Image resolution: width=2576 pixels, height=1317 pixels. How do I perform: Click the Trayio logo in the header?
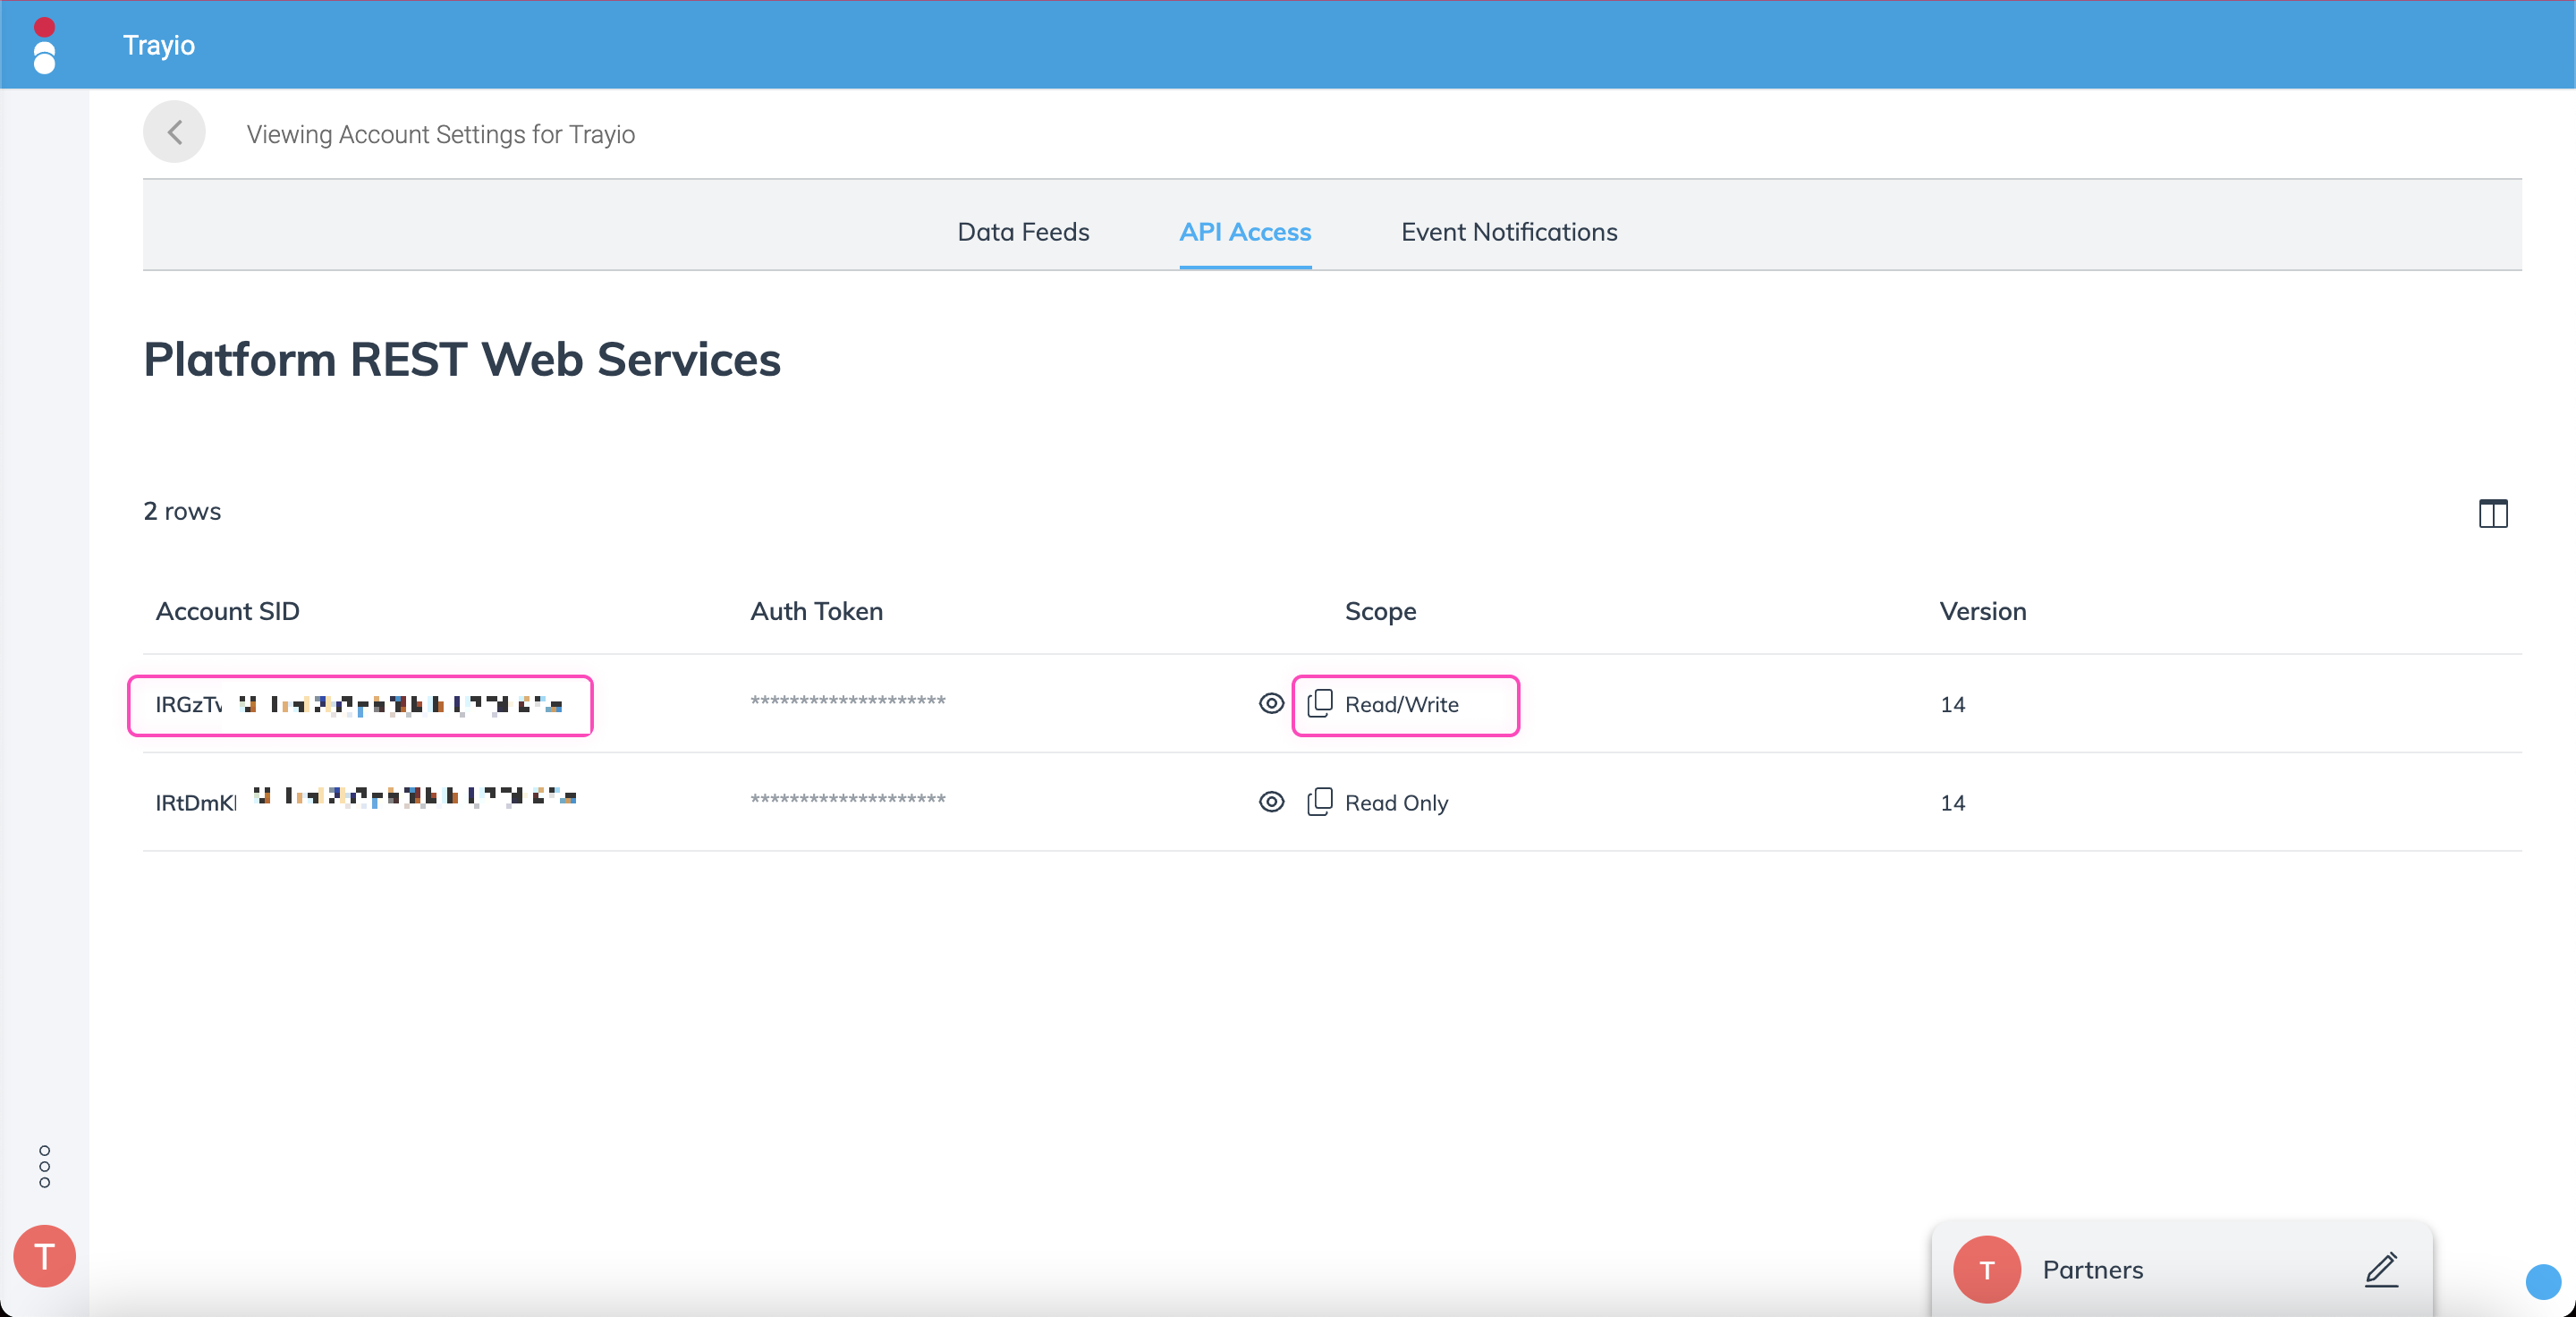(x=44, y=45)
